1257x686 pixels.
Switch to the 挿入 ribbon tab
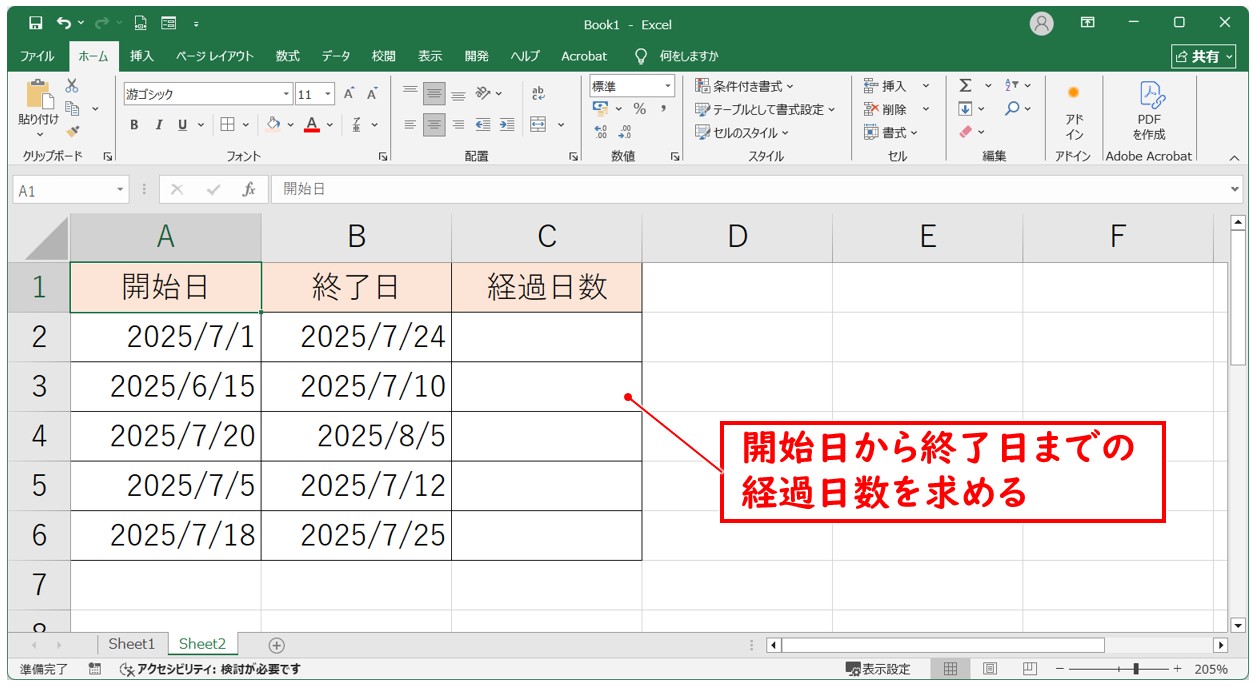pyautogui.click(x=142, y=56)
